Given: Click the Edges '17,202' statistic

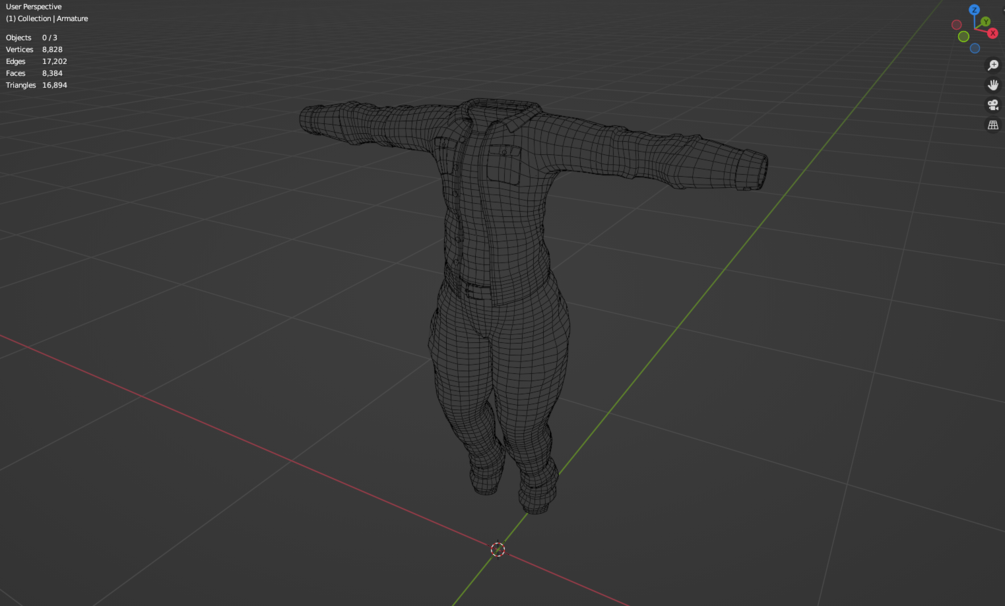Looking at the screenshot, I should tap(54, 62).
